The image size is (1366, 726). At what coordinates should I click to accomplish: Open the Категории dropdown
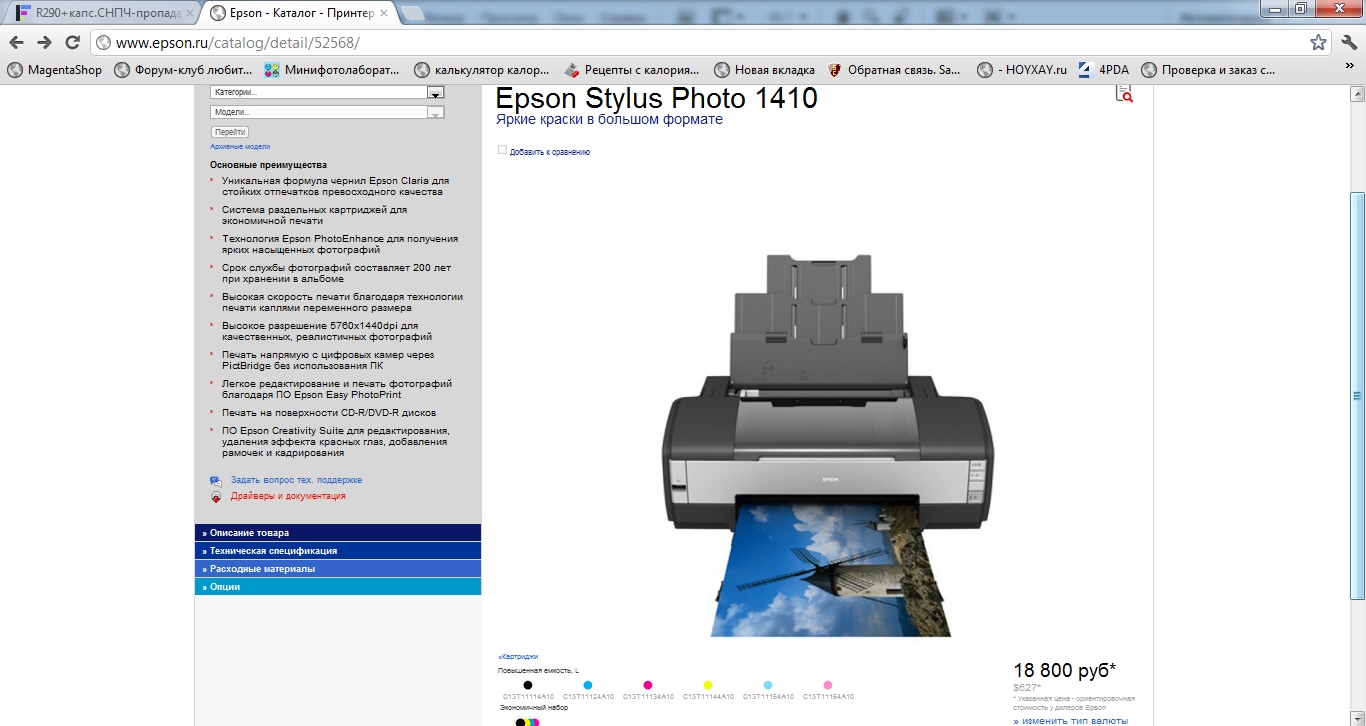[x=327, y=92]
